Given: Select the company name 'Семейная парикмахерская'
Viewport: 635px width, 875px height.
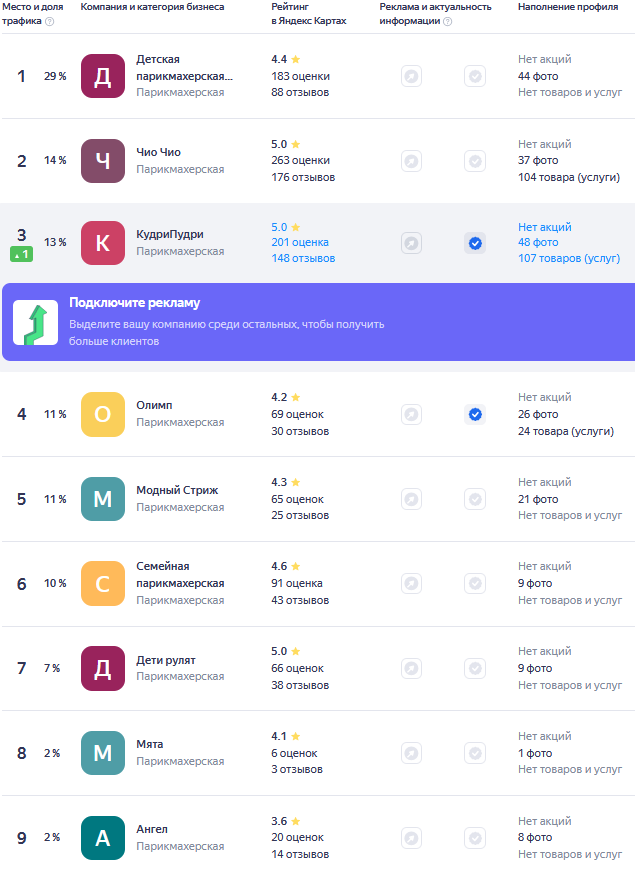Looking at the screenshot, I should click(x=180, y=575).
